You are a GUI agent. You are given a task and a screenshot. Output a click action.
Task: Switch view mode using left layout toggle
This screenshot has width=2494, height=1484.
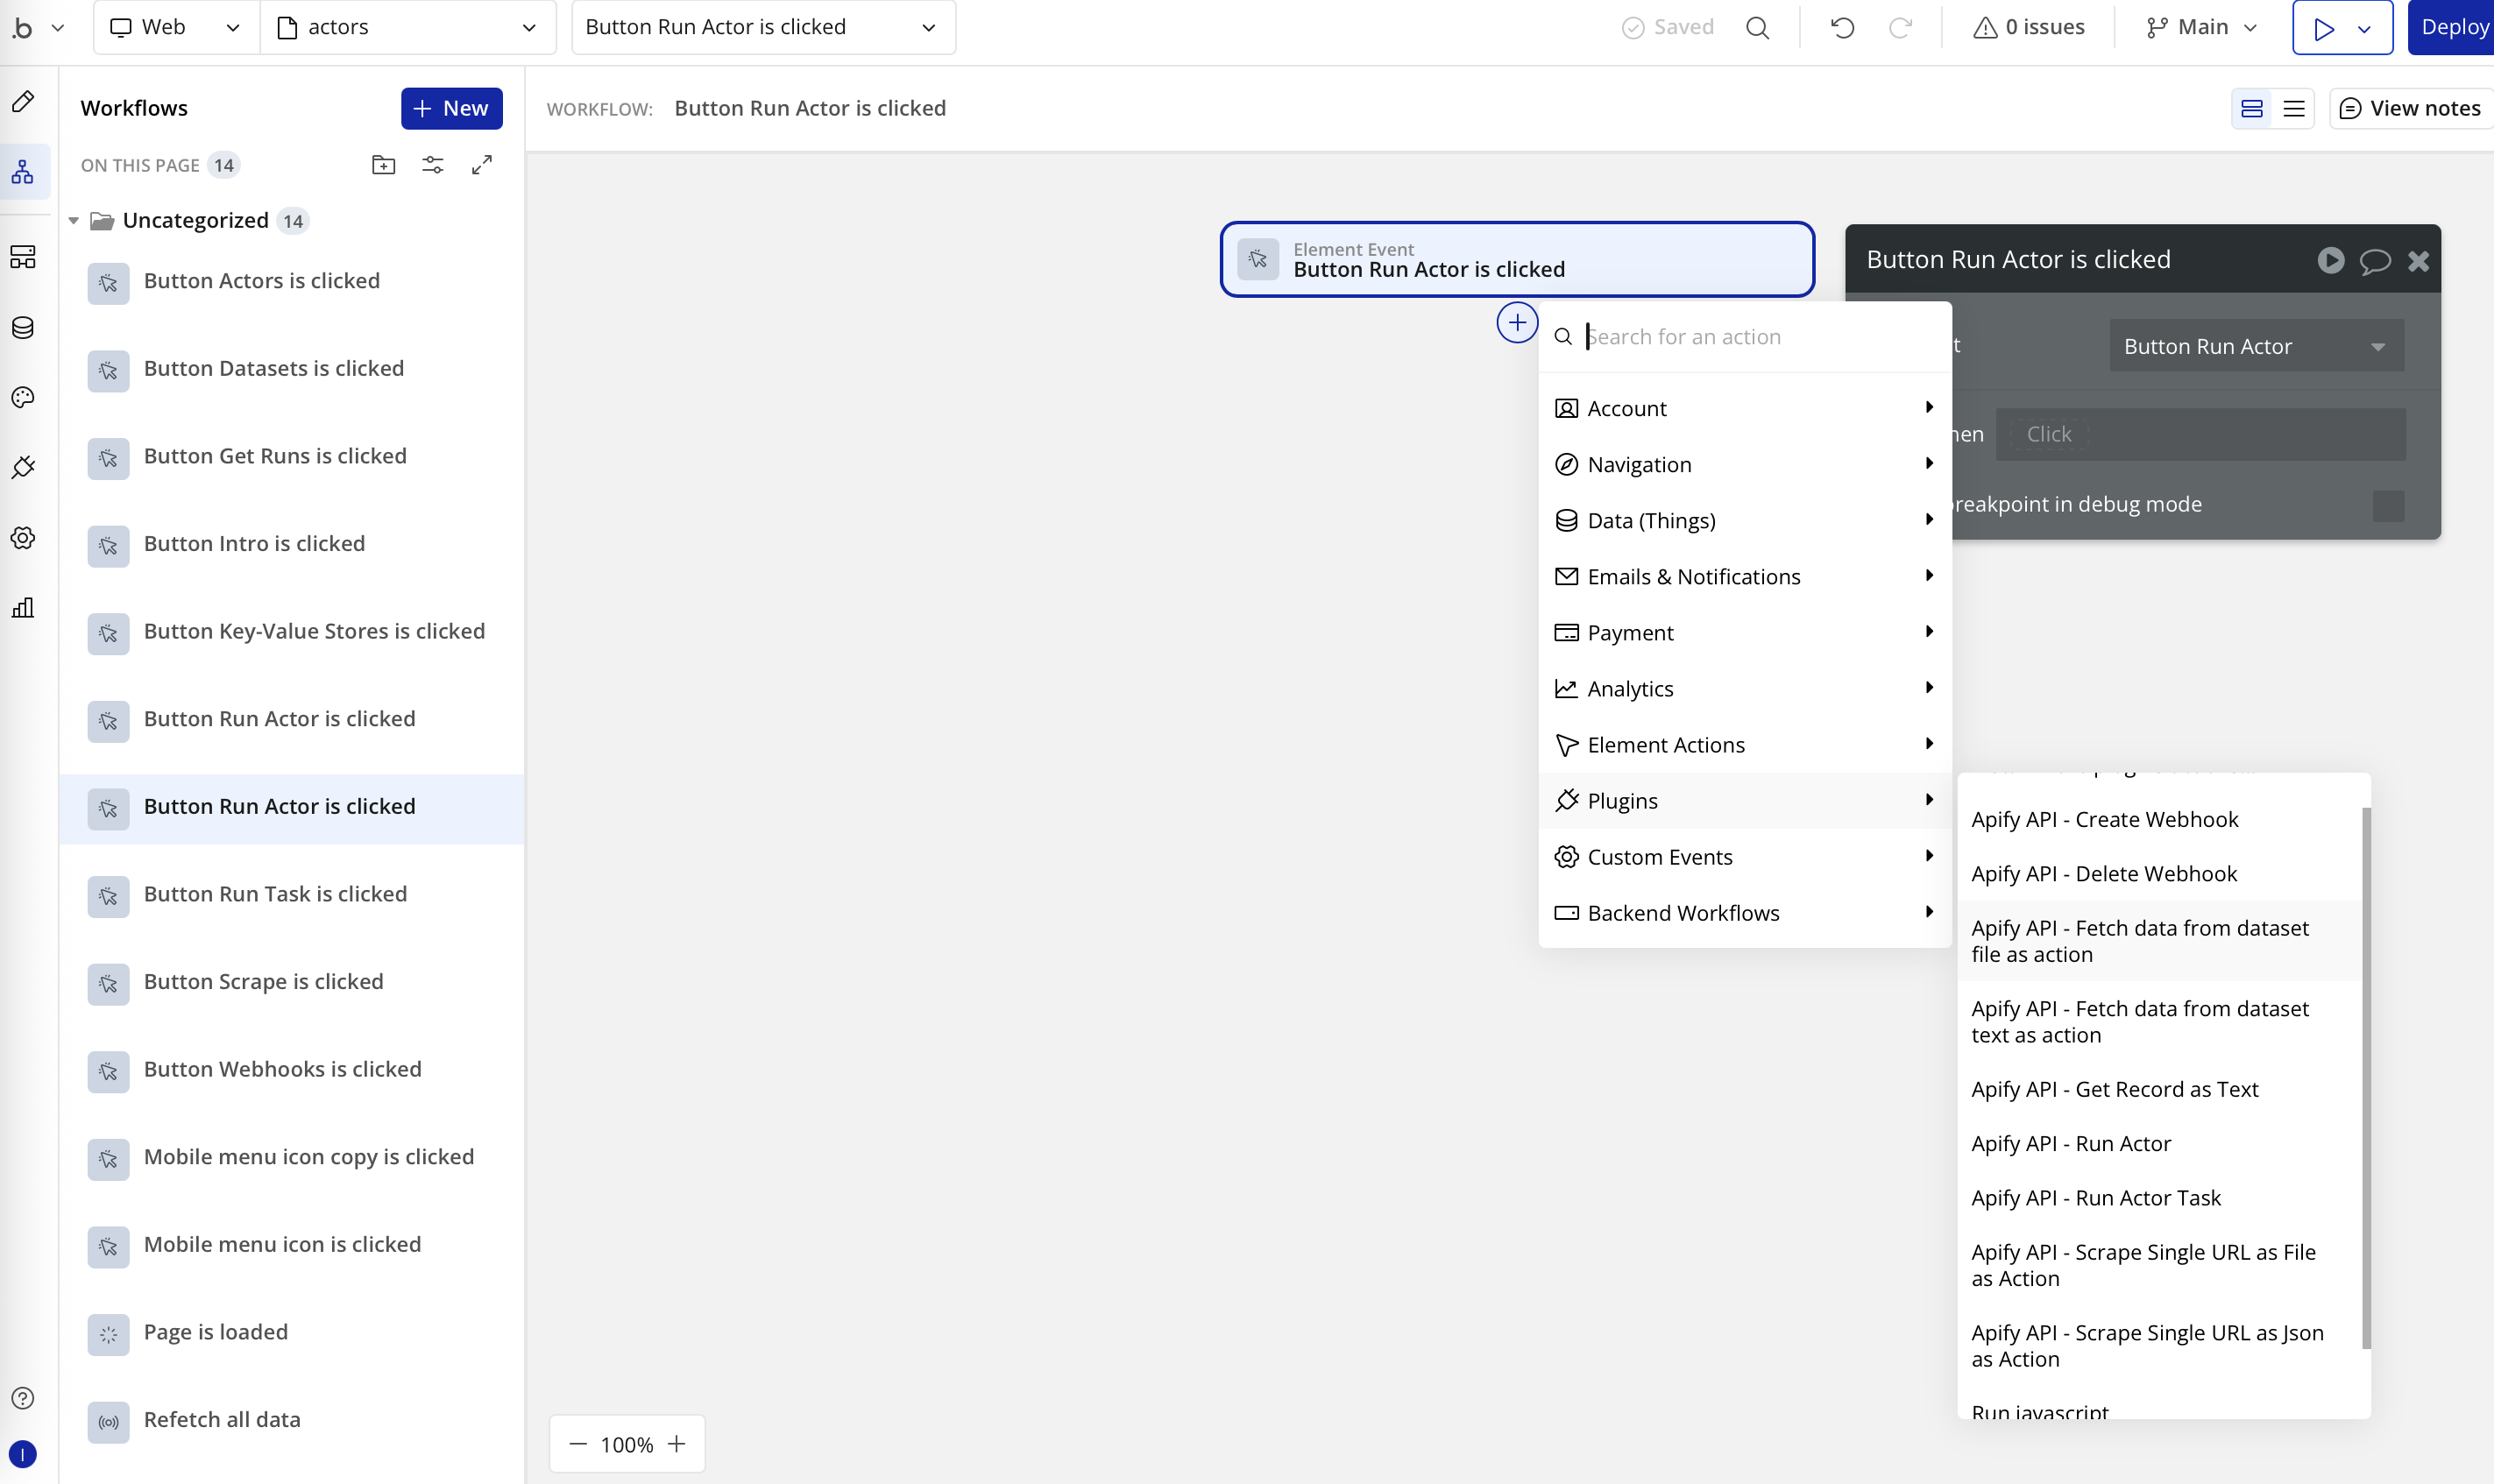pyautogui.click(x=2251, y=108)
